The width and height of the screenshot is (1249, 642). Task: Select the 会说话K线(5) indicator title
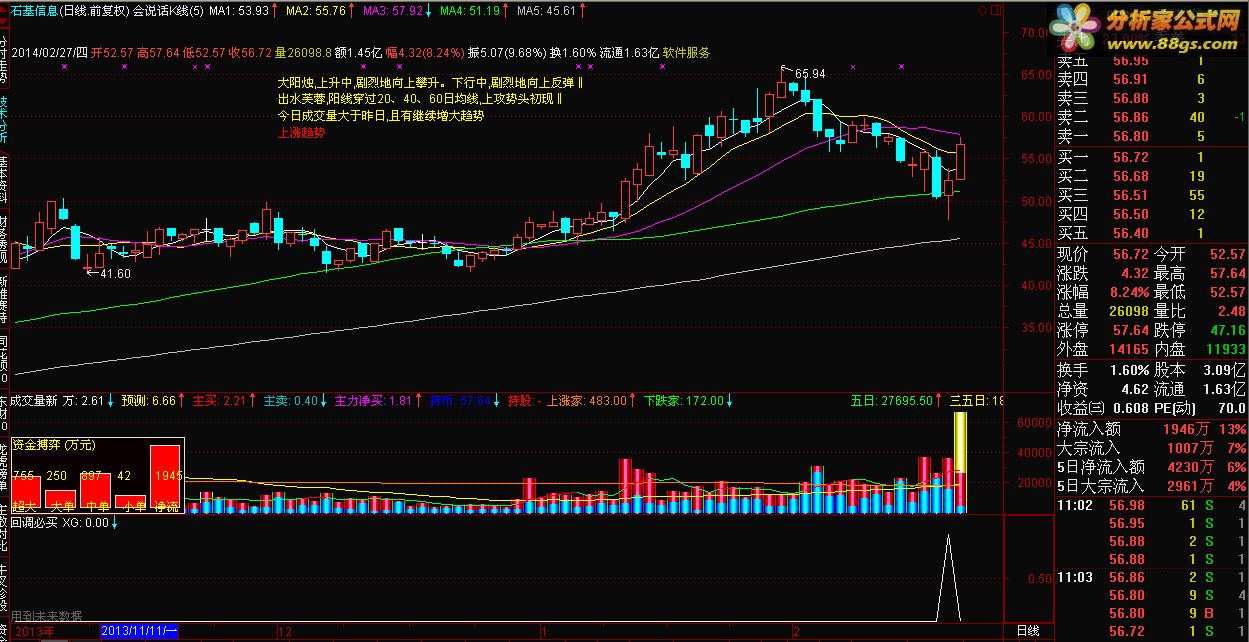(169, 10)
